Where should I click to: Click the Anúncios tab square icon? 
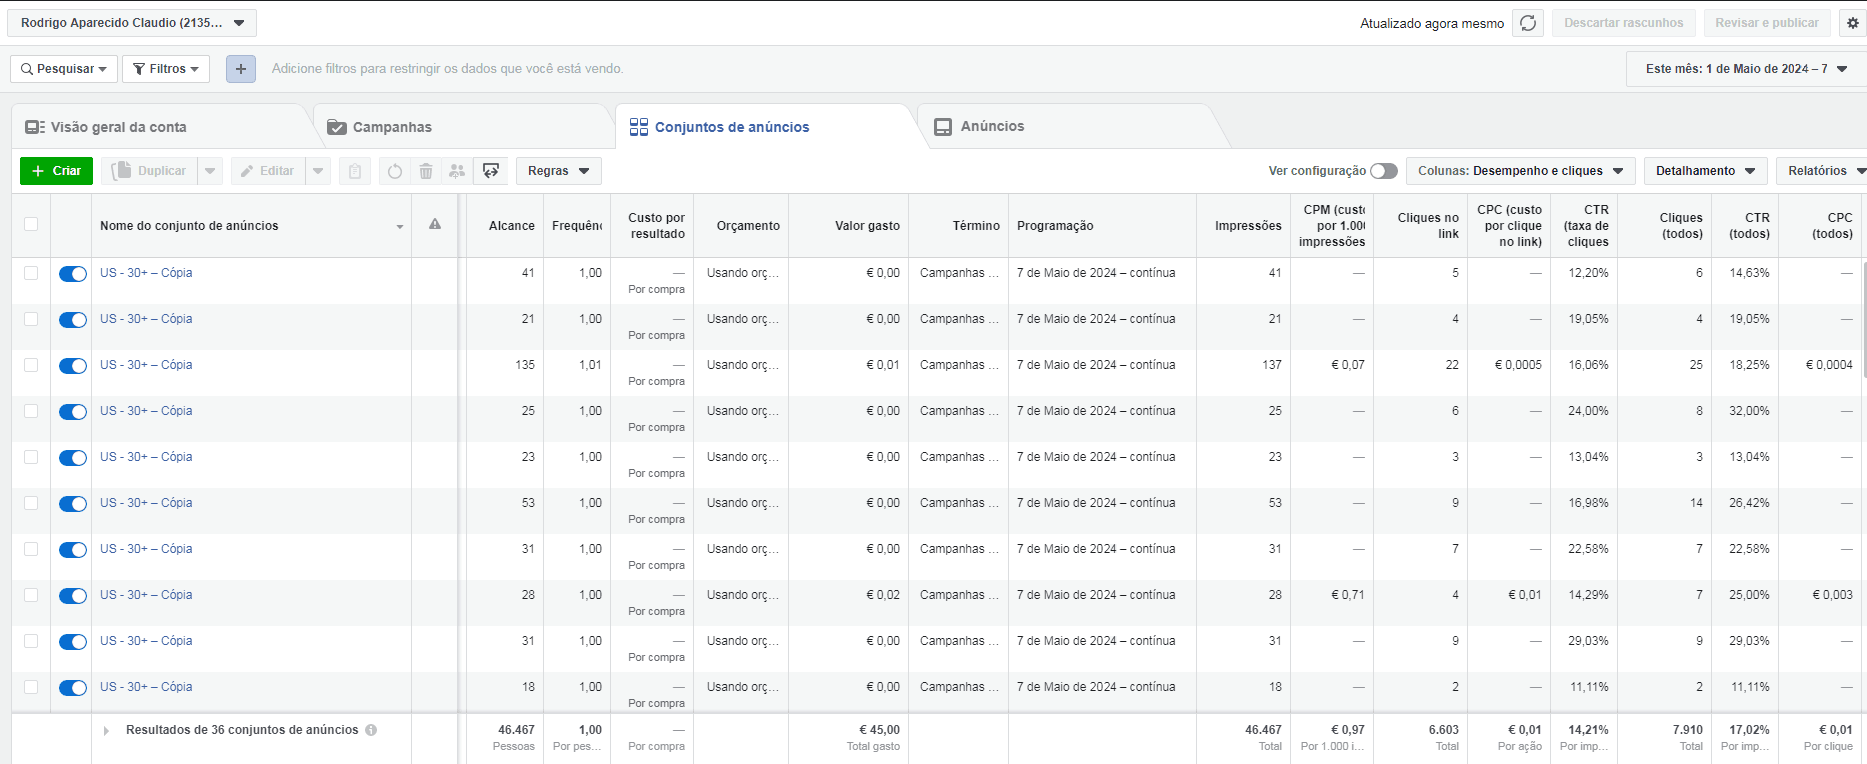coord(943,127)
